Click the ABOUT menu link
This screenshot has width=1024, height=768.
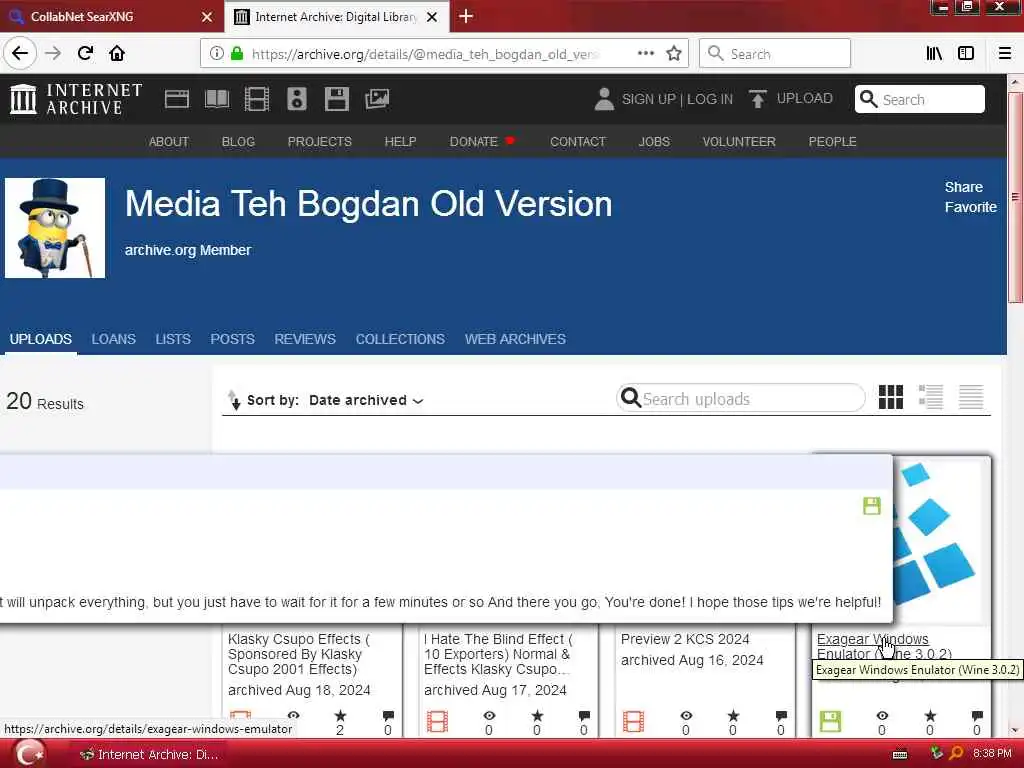click(x=168, y=142)
